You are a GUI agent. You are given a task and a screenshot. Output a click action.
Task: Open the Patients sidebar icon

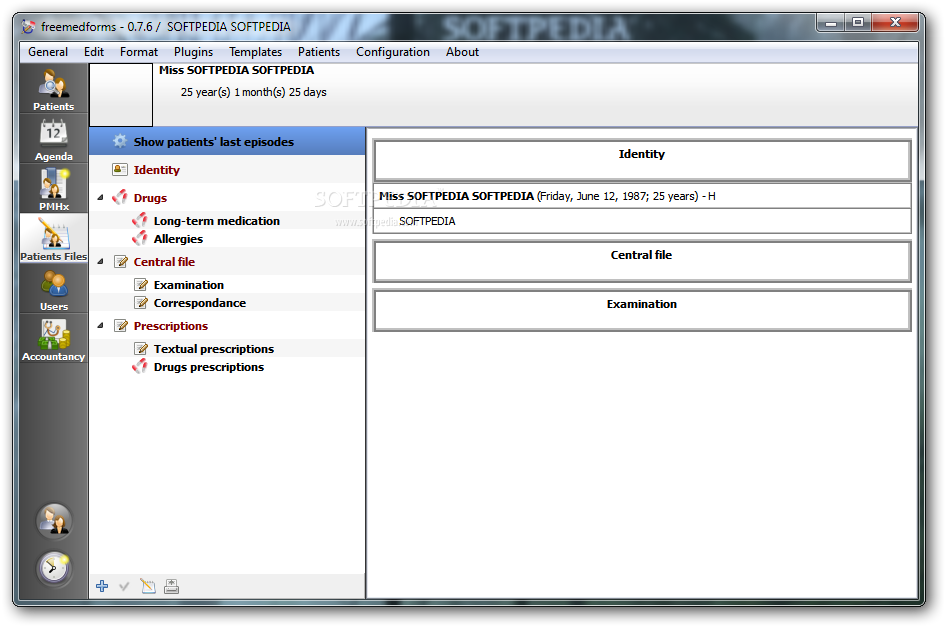point(54,89)
